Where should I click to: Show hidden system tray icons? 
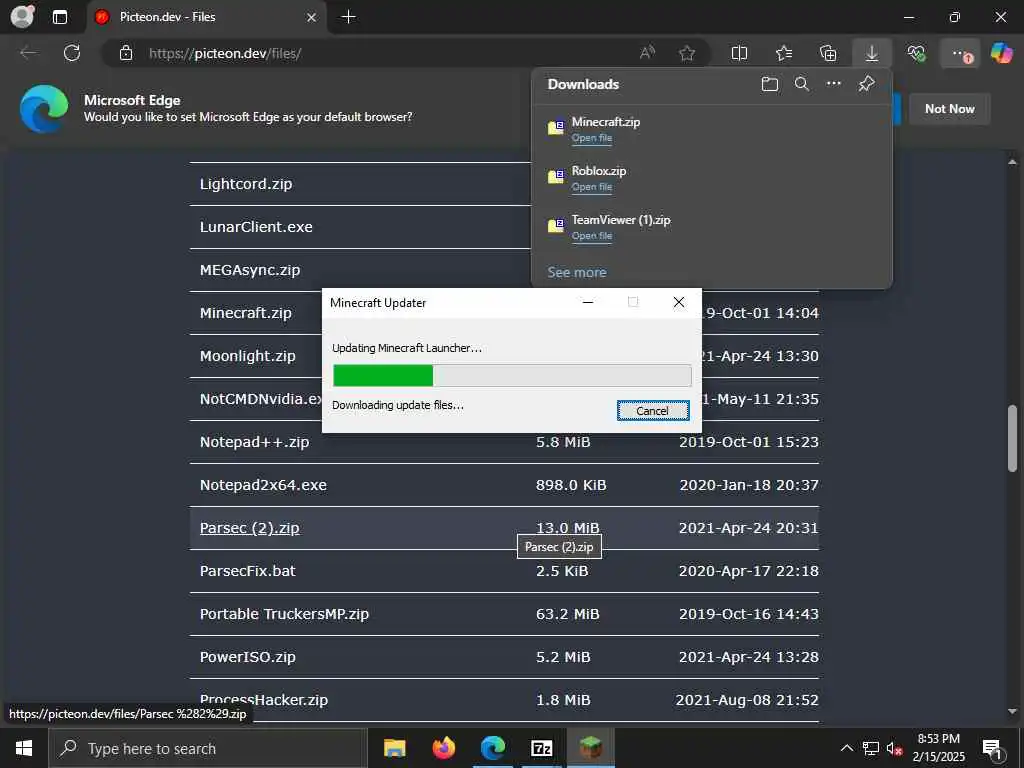846,748
